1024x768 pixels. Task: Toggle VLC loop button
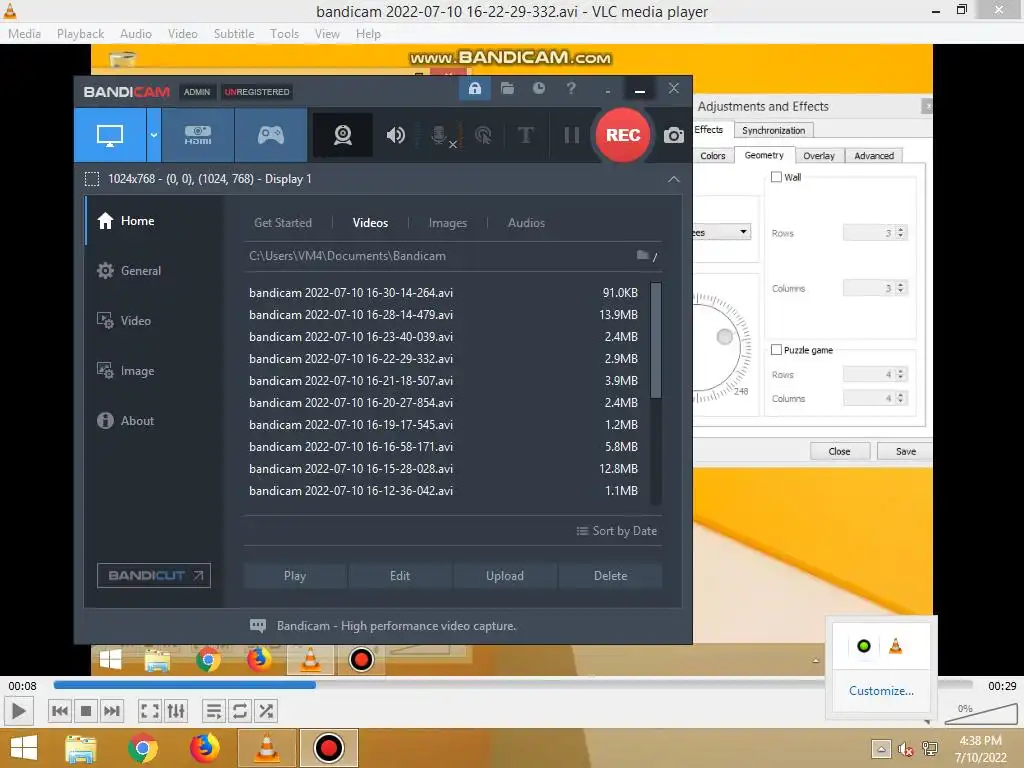pyautogui.click(x=240, y=711)
